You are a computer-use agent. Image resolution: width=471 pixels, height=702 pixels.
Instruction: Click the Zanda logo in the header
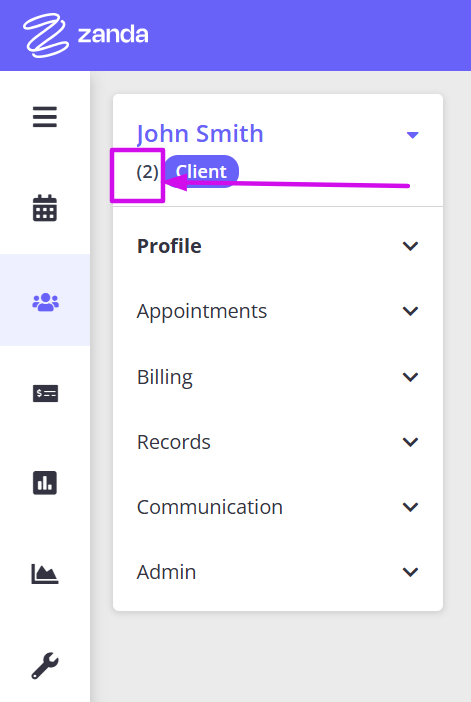tap(86, 35)
